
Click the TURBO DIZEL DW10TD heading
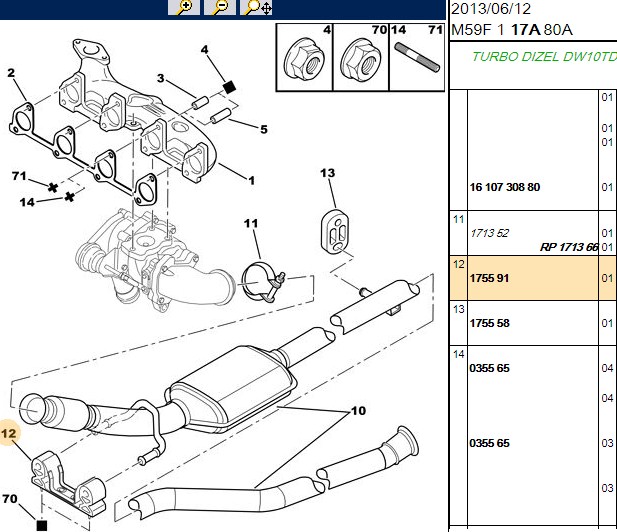point(544,57)
